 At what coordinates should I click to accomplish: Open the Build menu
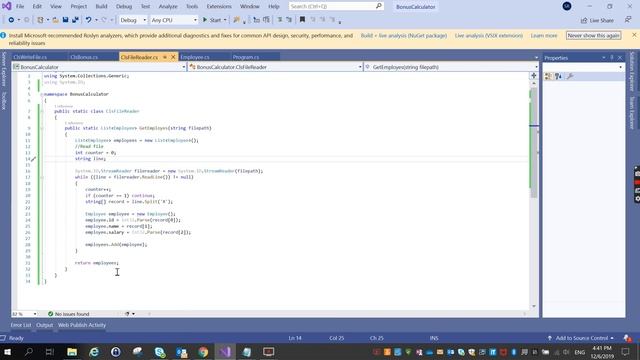pyautogui.click(x=101, y=7)
